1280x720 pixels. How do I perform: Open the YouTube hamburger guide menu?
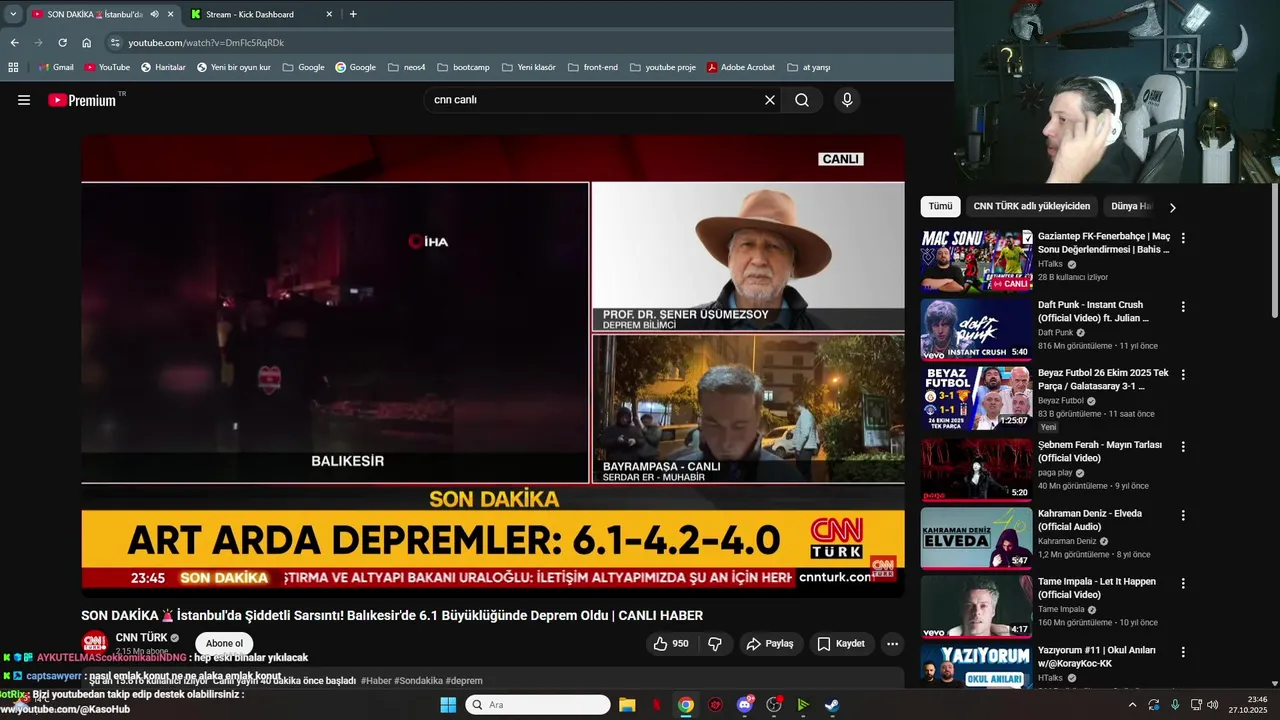[x=24, y=100]
